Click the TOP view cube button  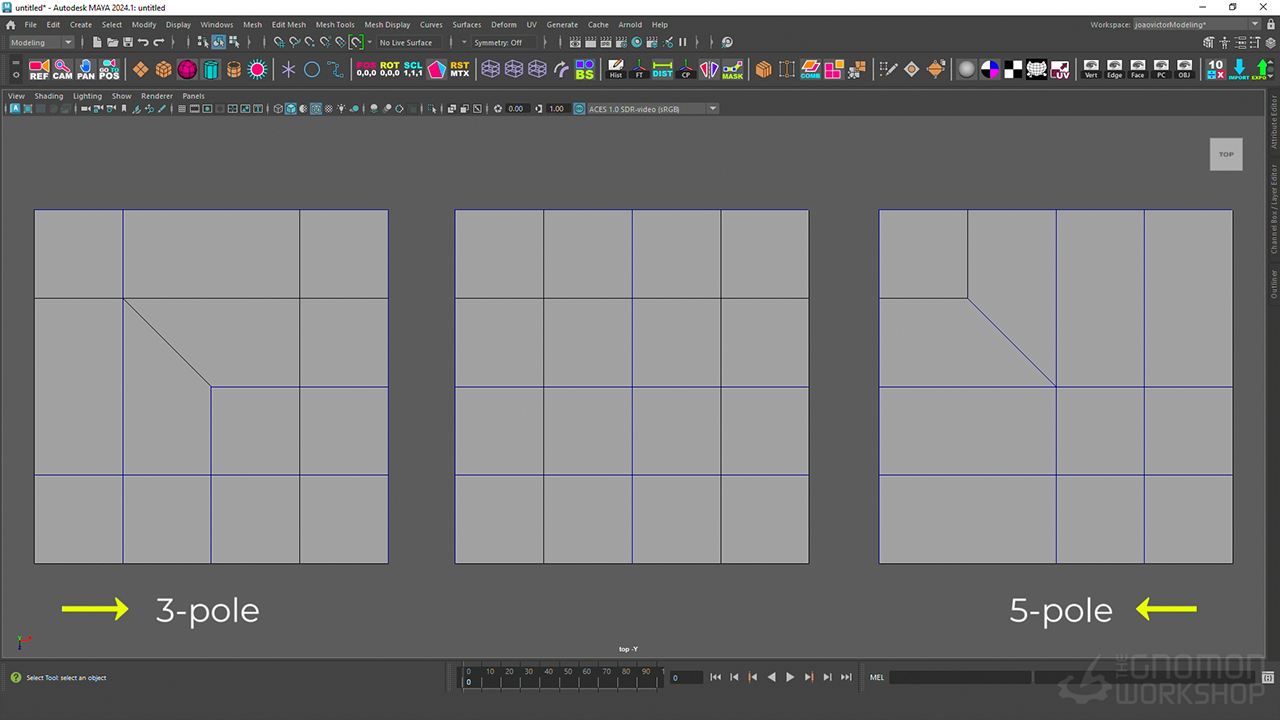(x=1226, y=154)
